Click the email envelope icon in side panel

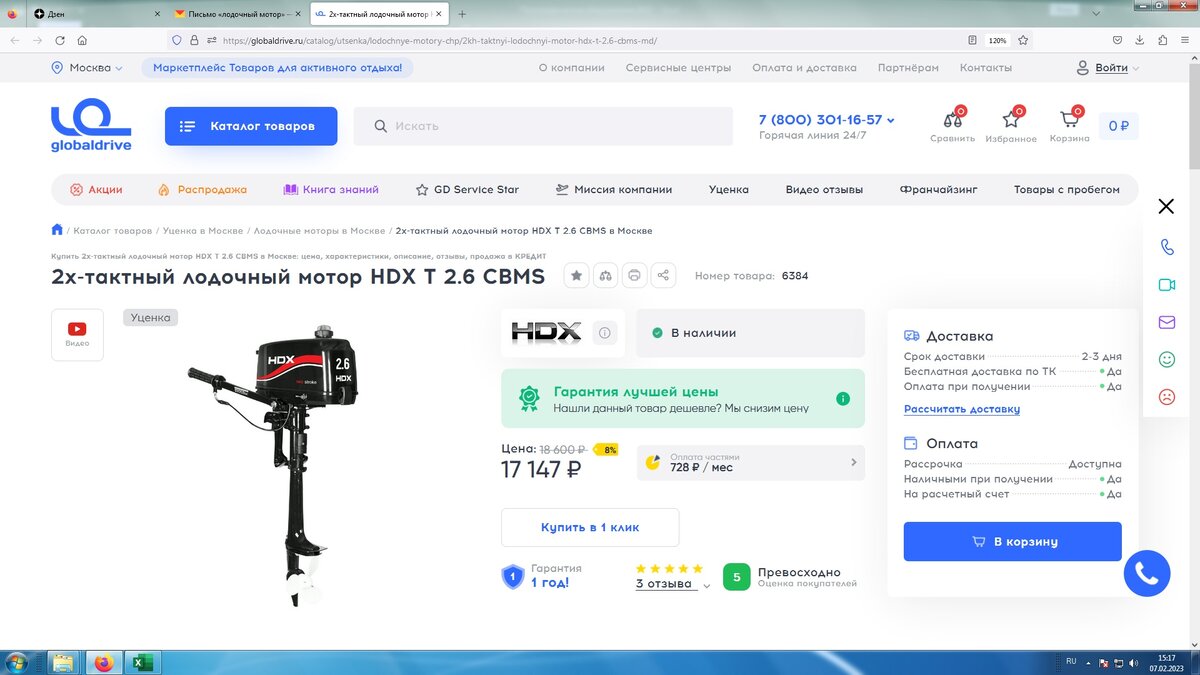tap(1166, 322)
